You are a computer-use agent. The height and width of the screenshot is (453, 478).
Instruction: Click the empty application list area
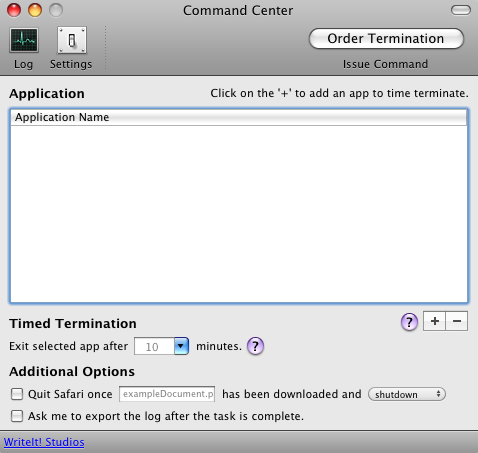pyautogui.click(x=239, y=214)
